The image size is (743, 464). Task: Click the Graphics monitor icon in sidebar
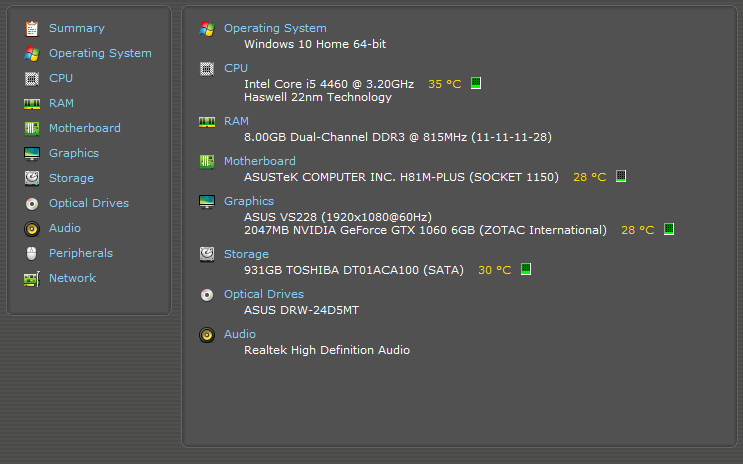pyautogui.click(x=32, y=154)
